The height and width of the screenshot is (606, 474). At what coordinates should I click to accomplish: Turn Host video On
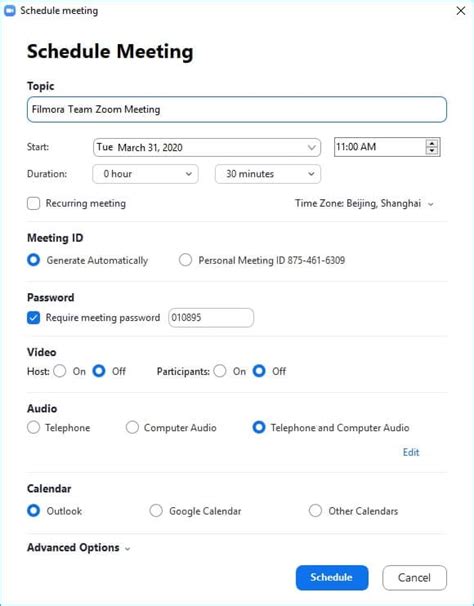click(x=60, y=371)
